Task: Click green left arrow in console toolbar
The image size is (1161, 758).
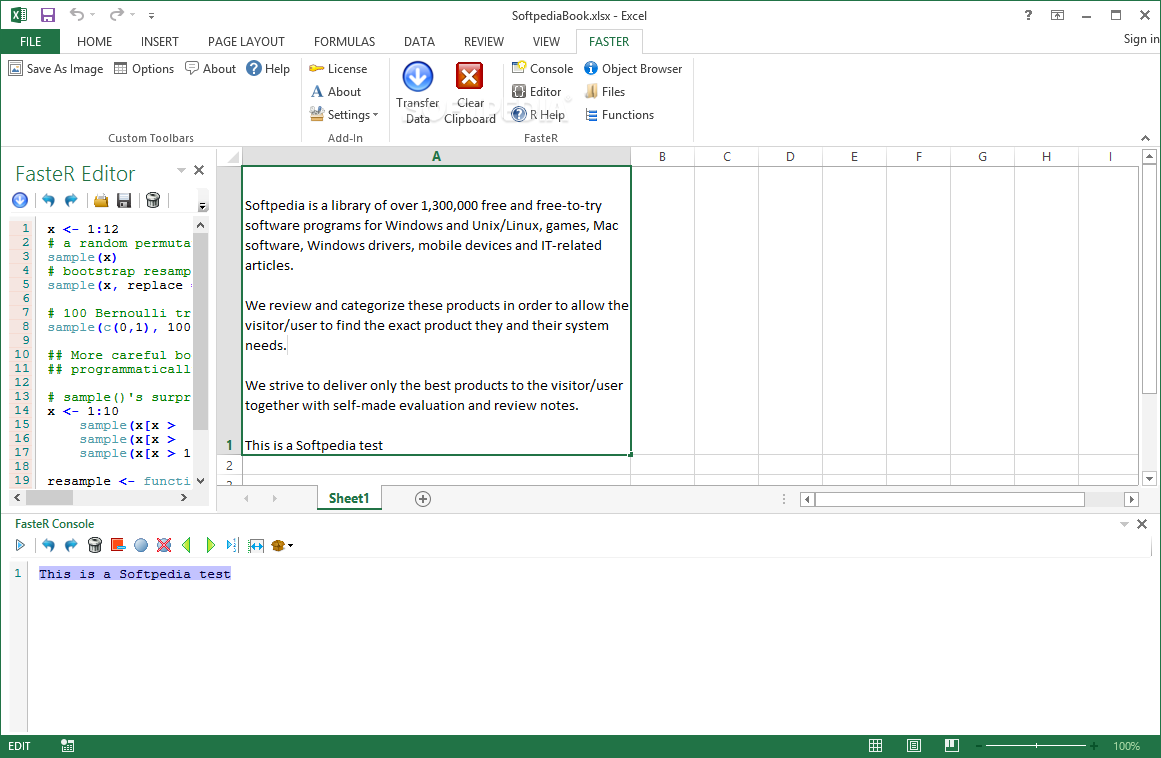Action: click(187, 546)
